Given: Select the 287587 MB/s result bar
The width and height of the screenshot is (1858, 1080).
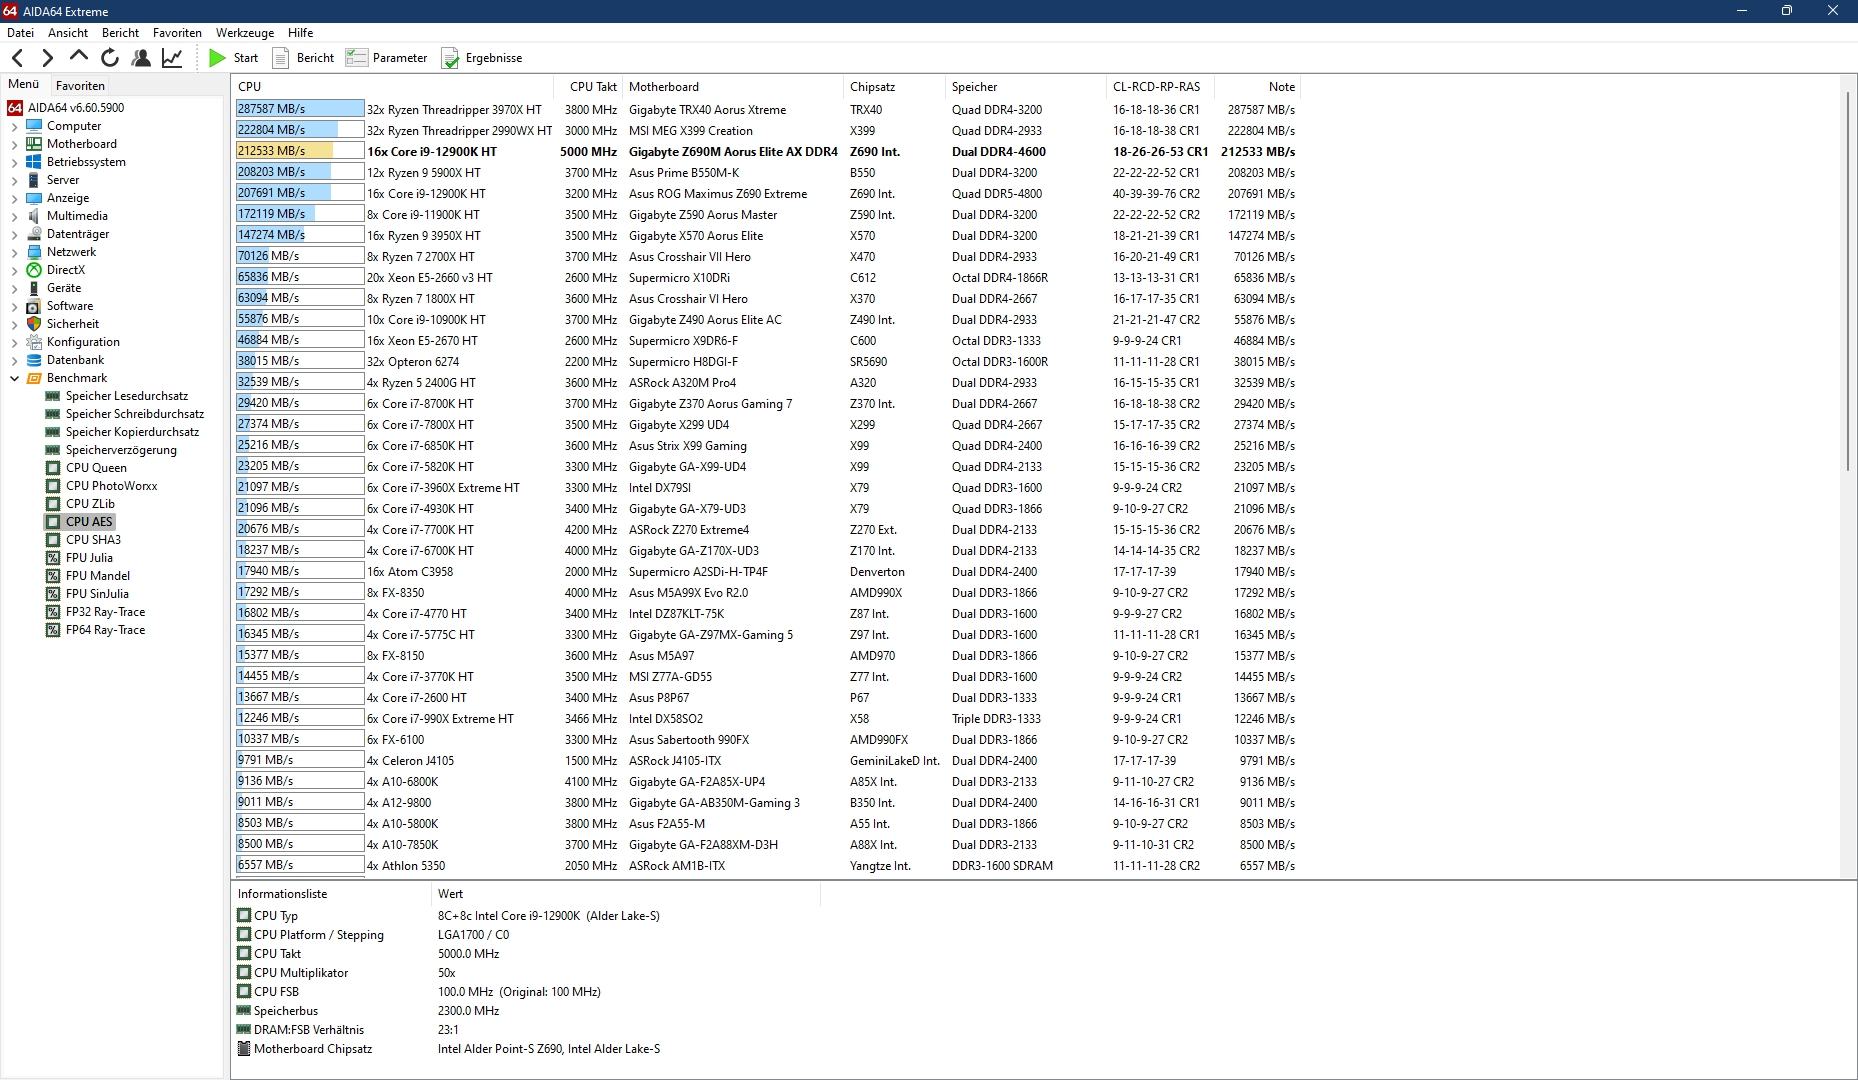Looking at the screenshot, I should (x=300, y=110).
